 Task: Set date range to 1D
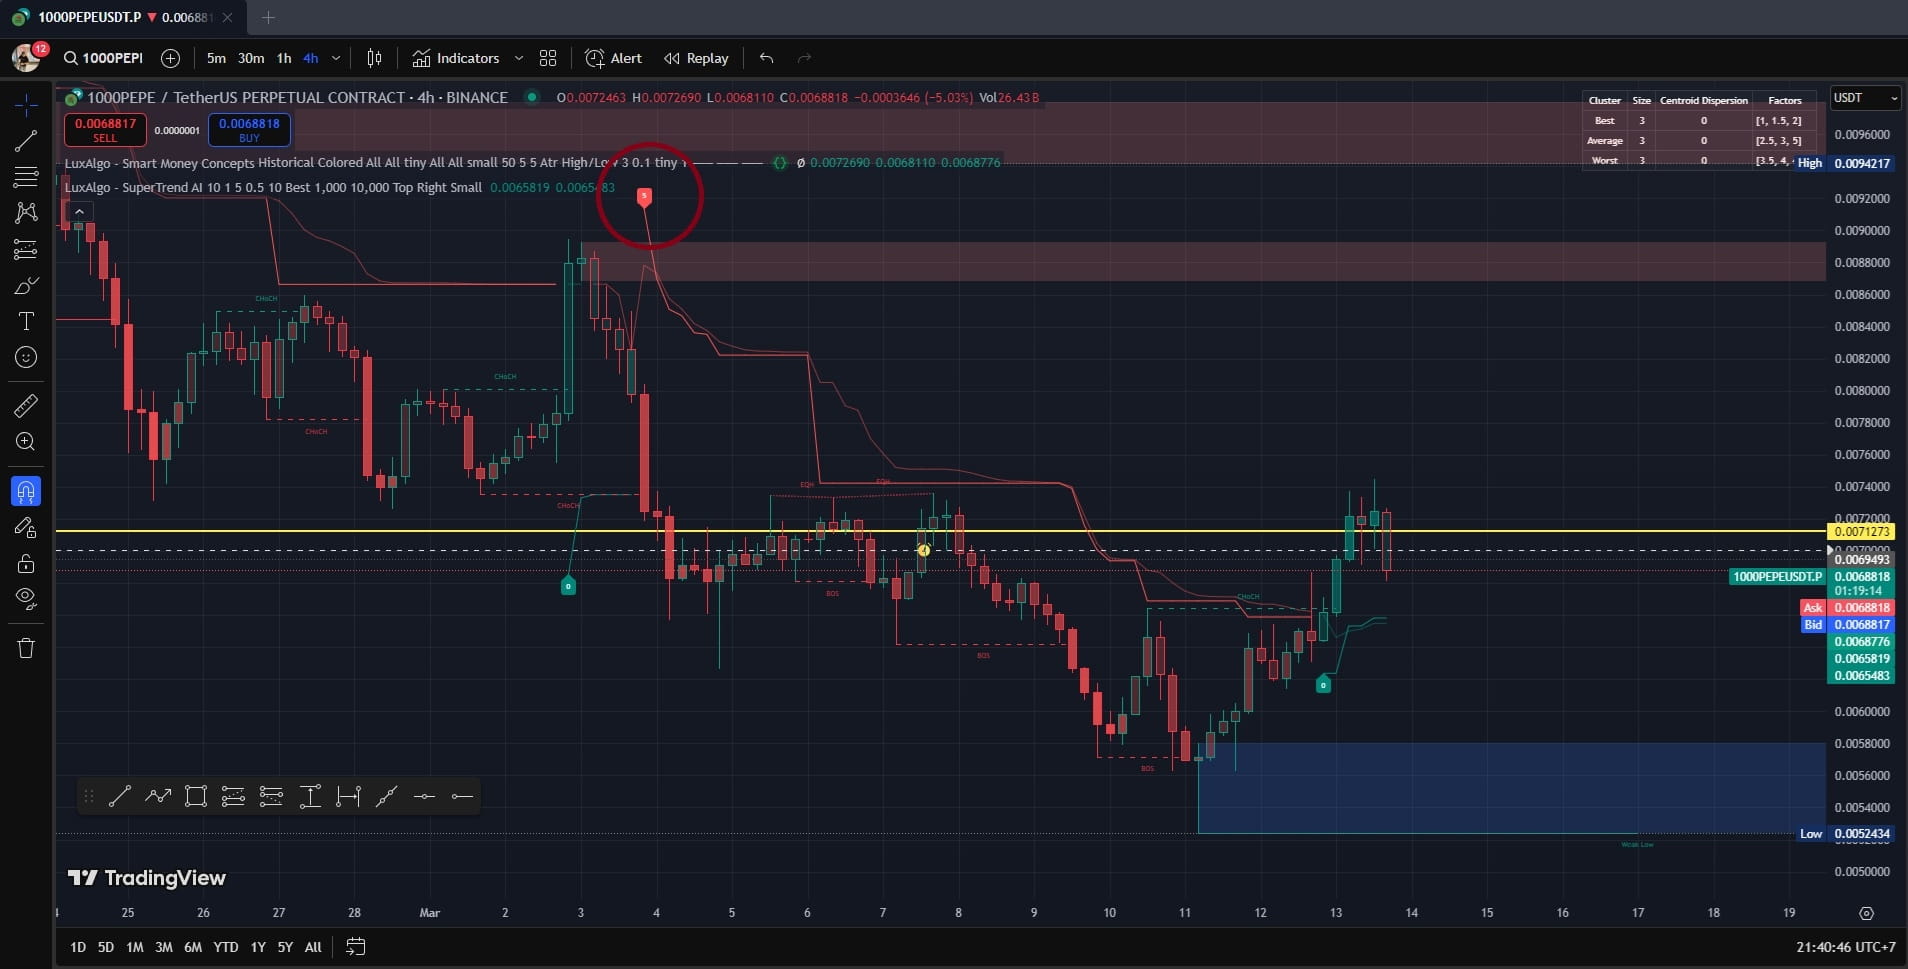click(78, 947)
